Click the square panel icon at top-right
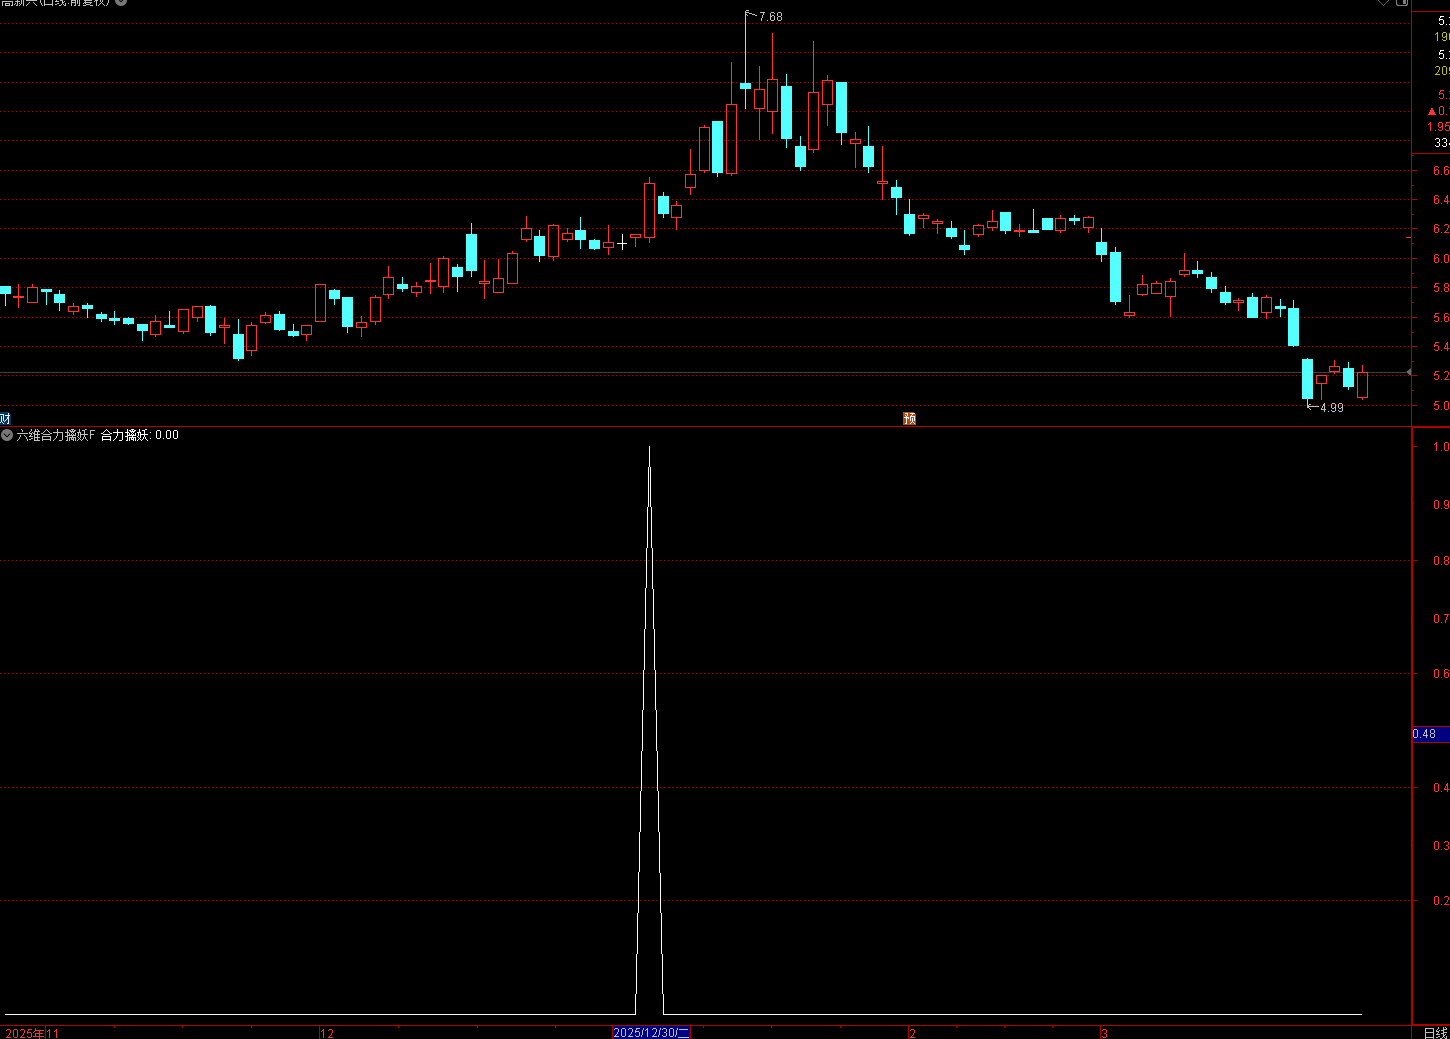Image resolution: width=1450 pixels, height=1039 pixels. 1400,2
